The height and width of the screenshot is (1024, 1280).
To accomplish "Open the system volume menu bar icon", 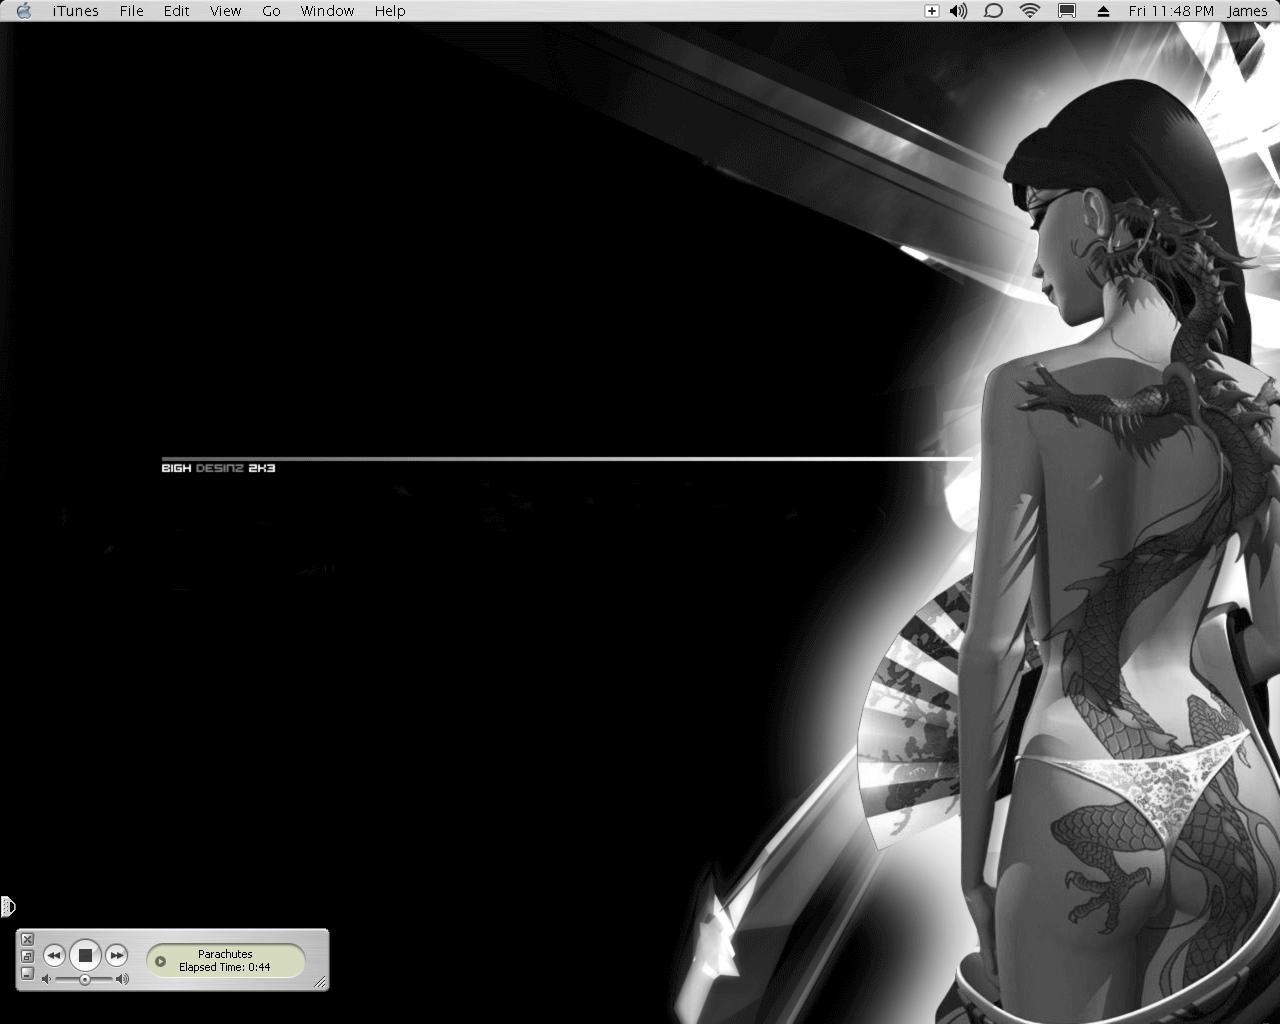I will click(x=959, y=11).
